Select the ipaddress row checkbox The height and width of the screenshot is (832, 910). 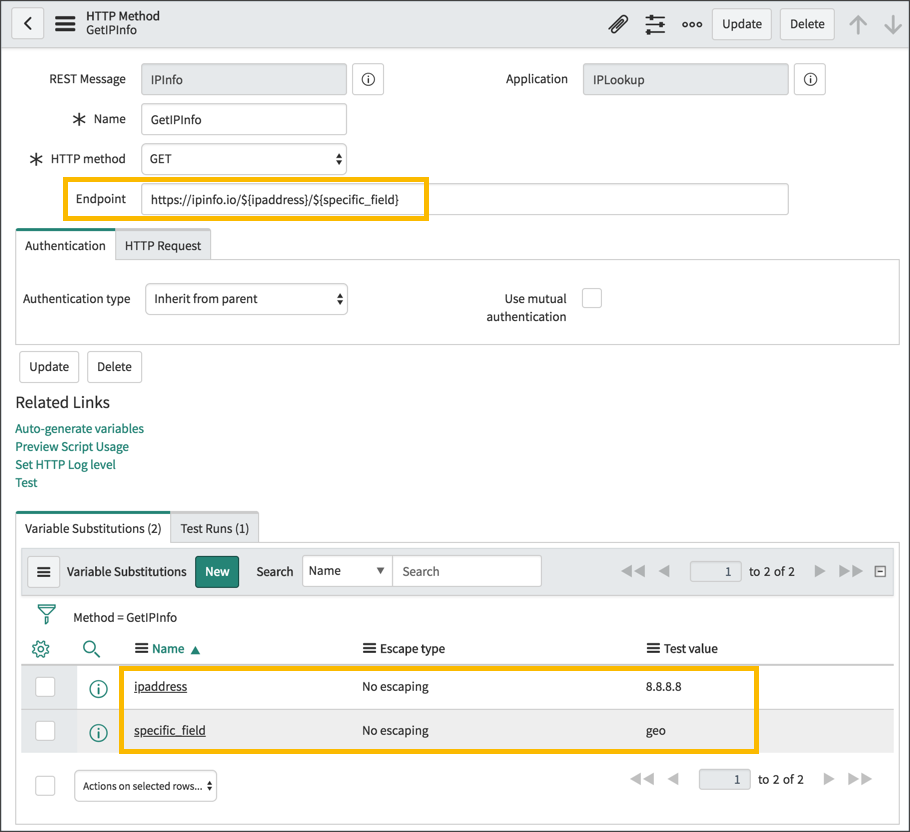point(45,687)
